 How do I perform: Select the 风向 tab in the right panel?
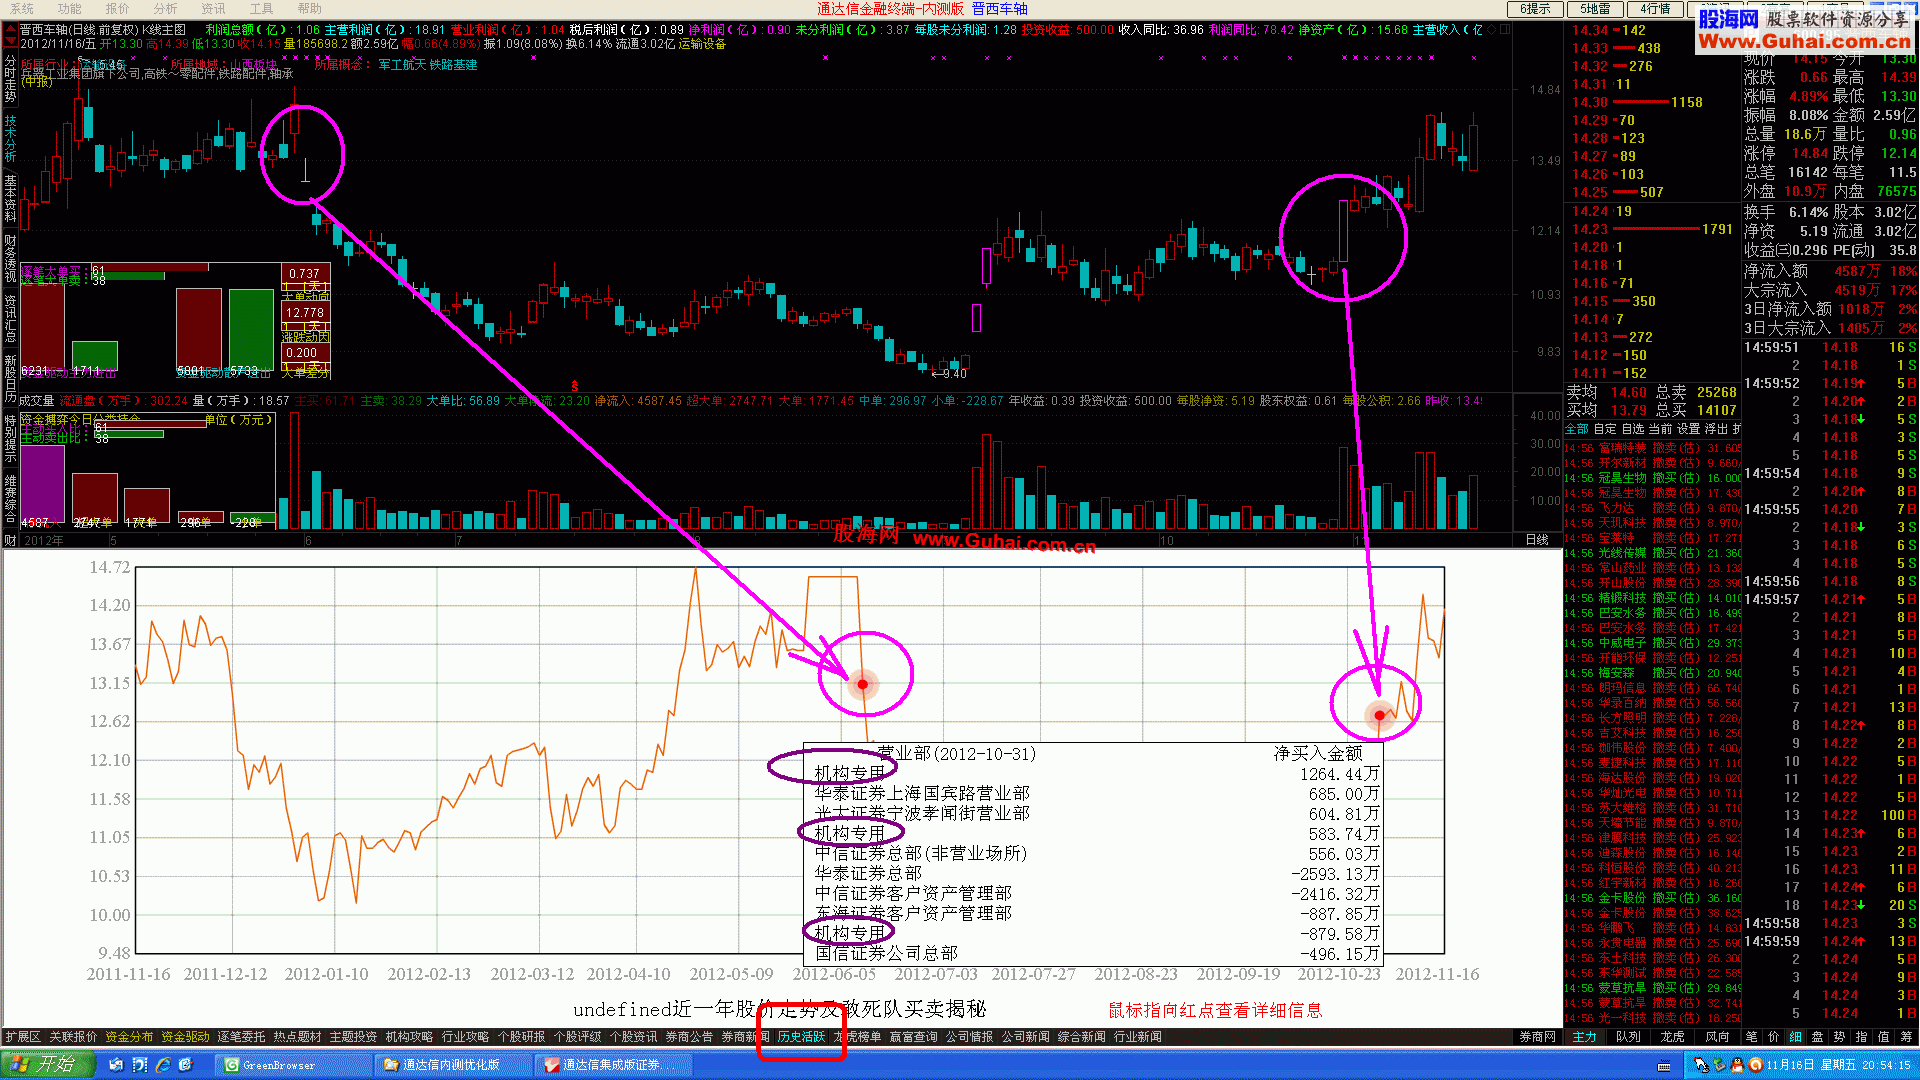pos(1716,1037)
